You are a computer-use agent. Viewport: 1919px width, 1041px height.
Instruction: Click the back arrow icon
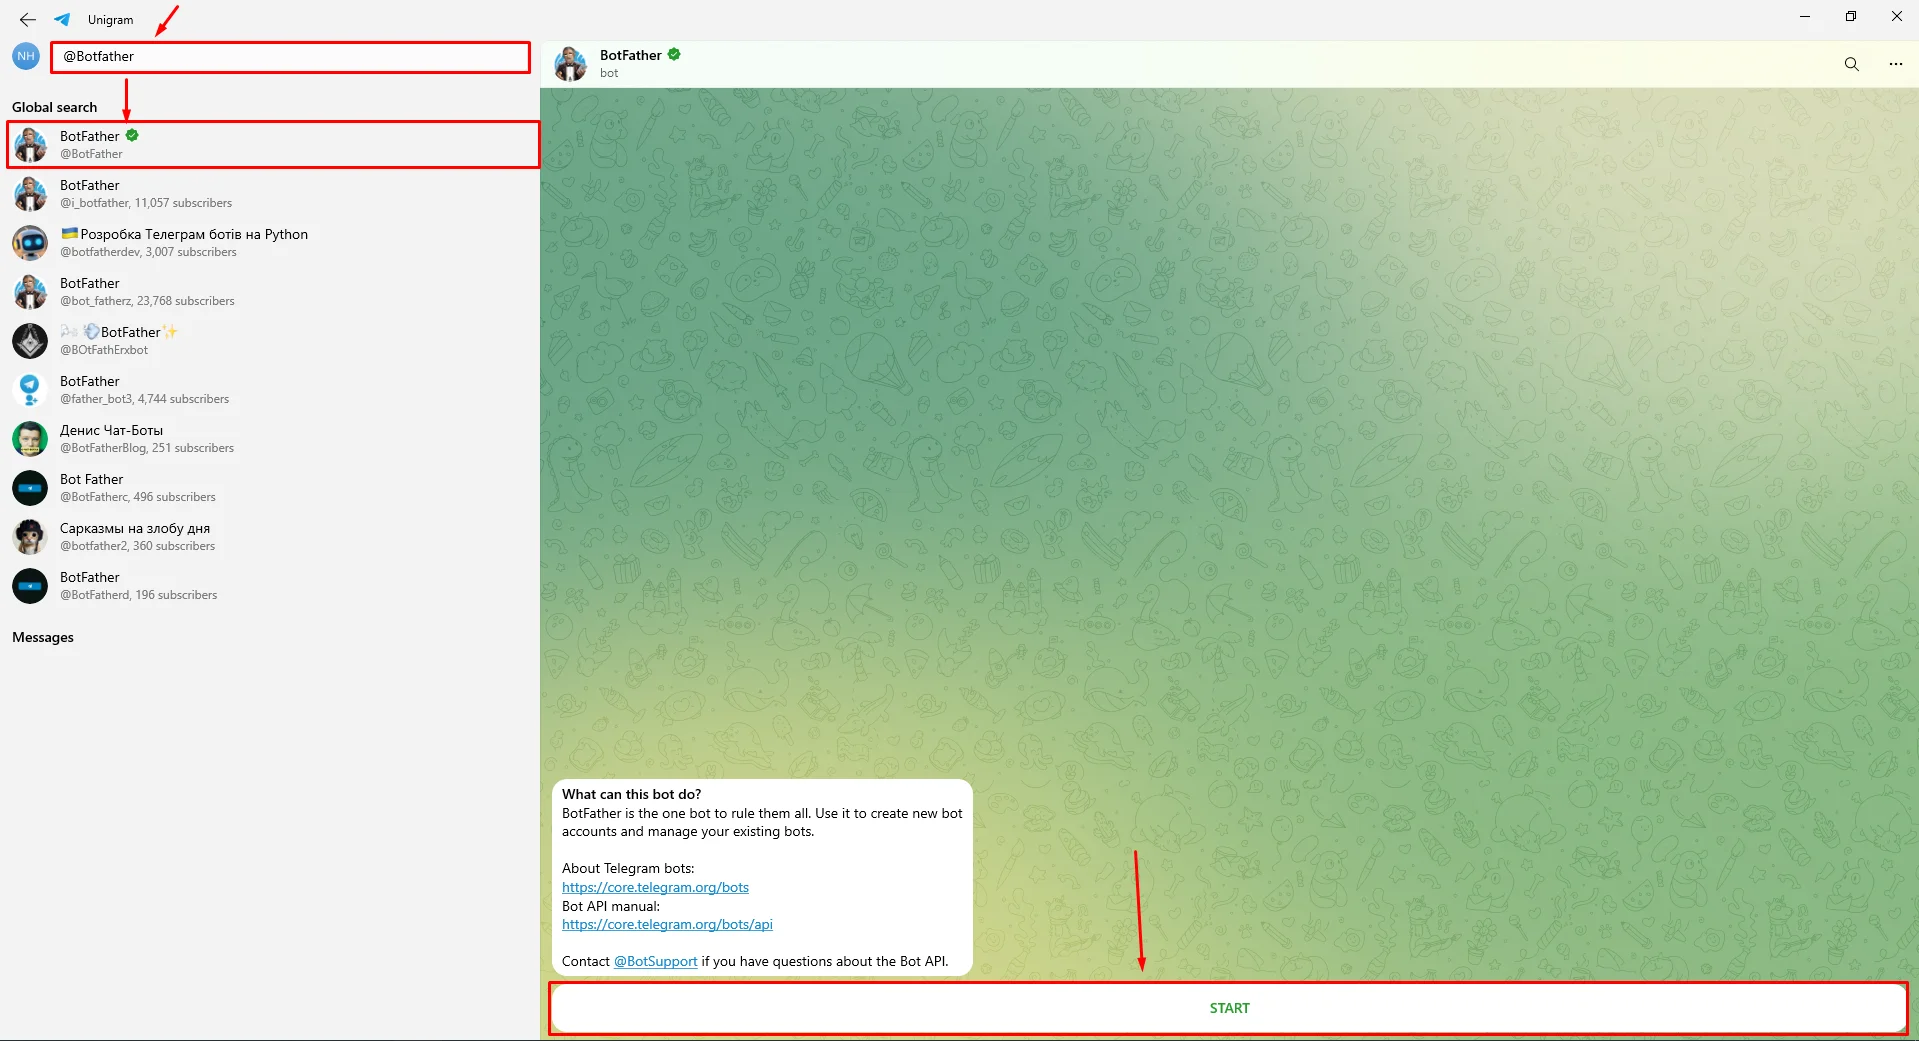point(28,20)
